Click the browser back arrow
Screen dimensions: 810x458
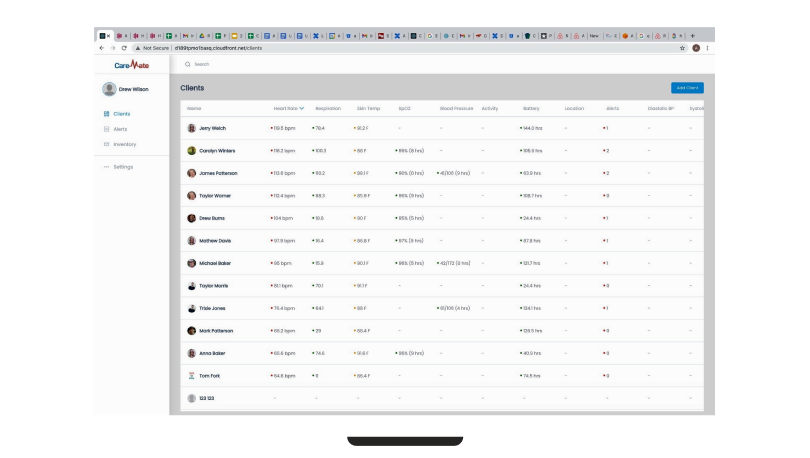pyautogui.click(x=101, y=47)
